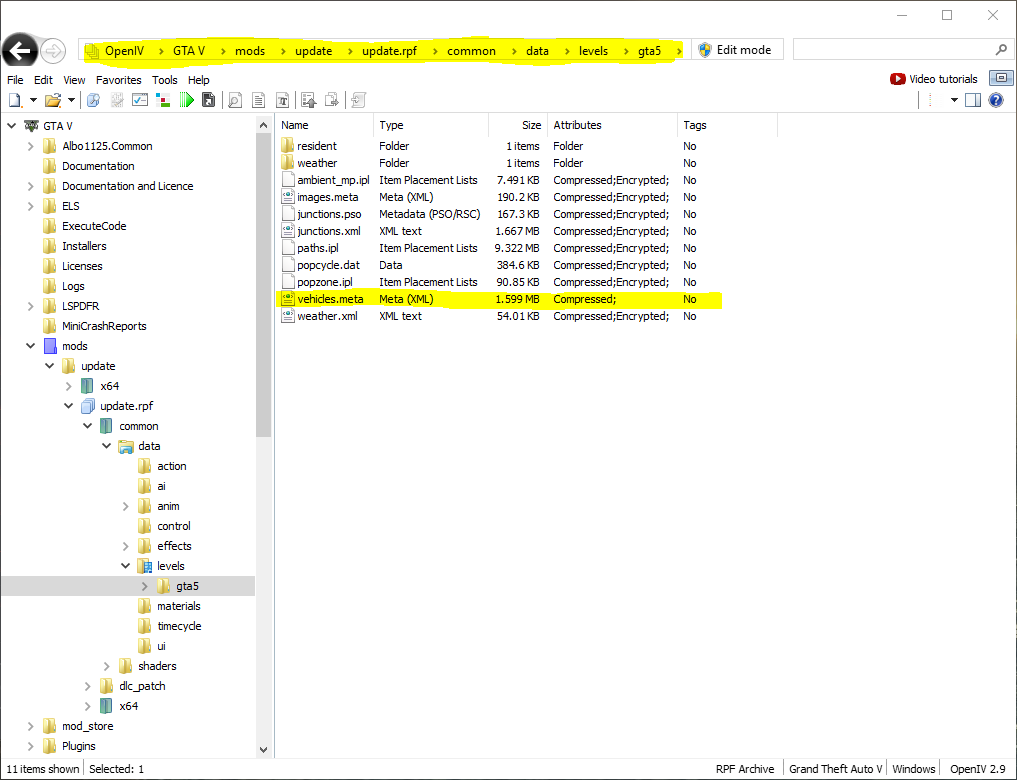The width and height of the screenshot is (1017, 780).
Task: Open the View menu
Action: coord(74,80)
